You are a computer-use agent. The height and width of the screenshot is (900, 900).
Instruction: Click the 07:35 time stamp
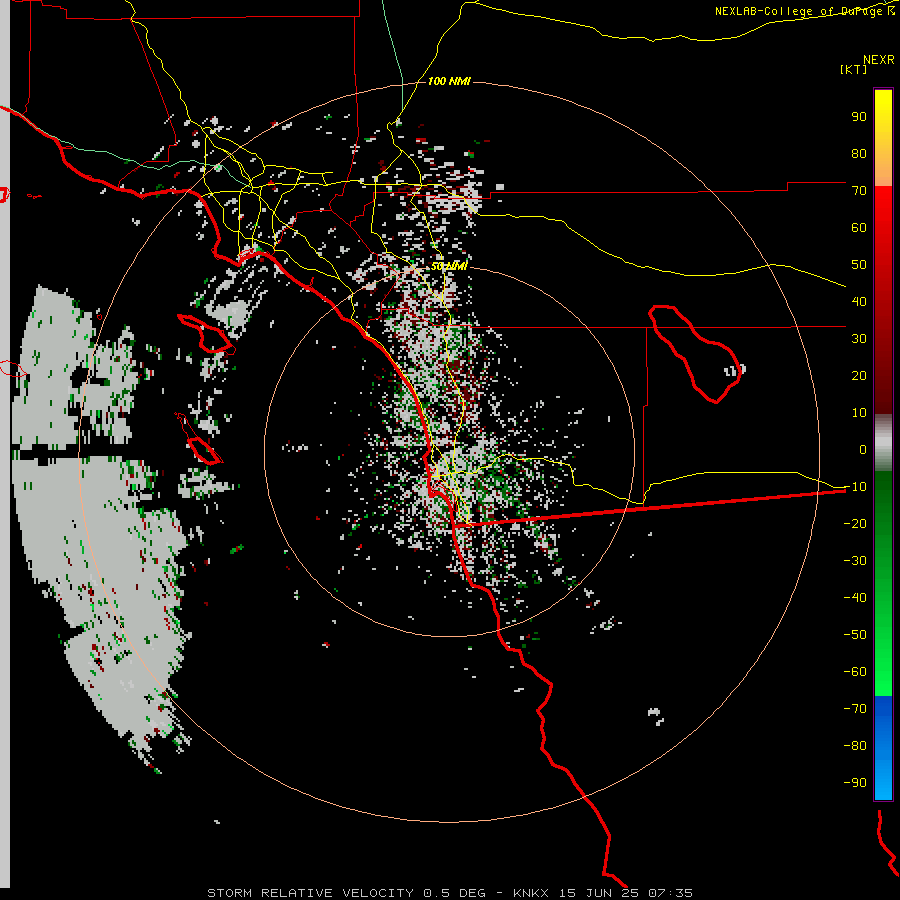671,893
